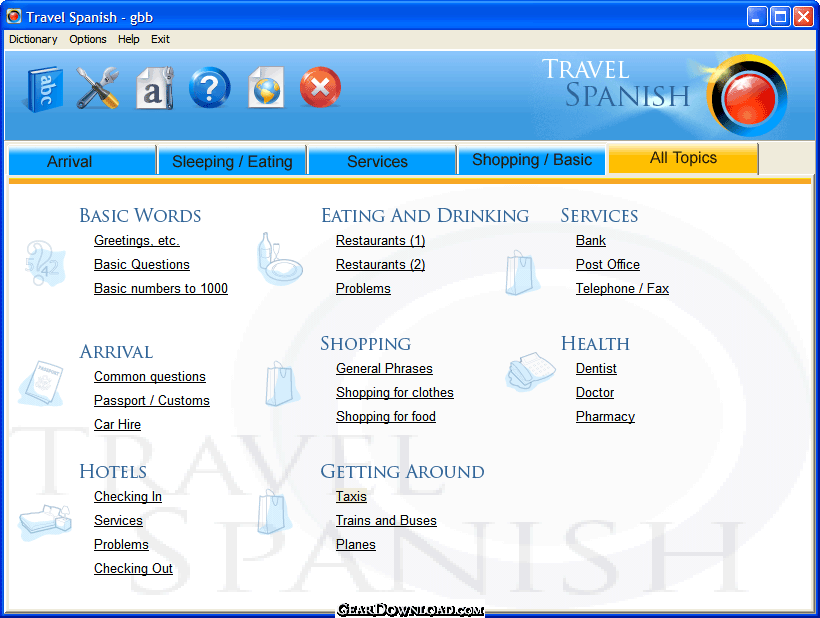Open the Bank topic
Screen dimensions: 820x618
coord(590,241)
